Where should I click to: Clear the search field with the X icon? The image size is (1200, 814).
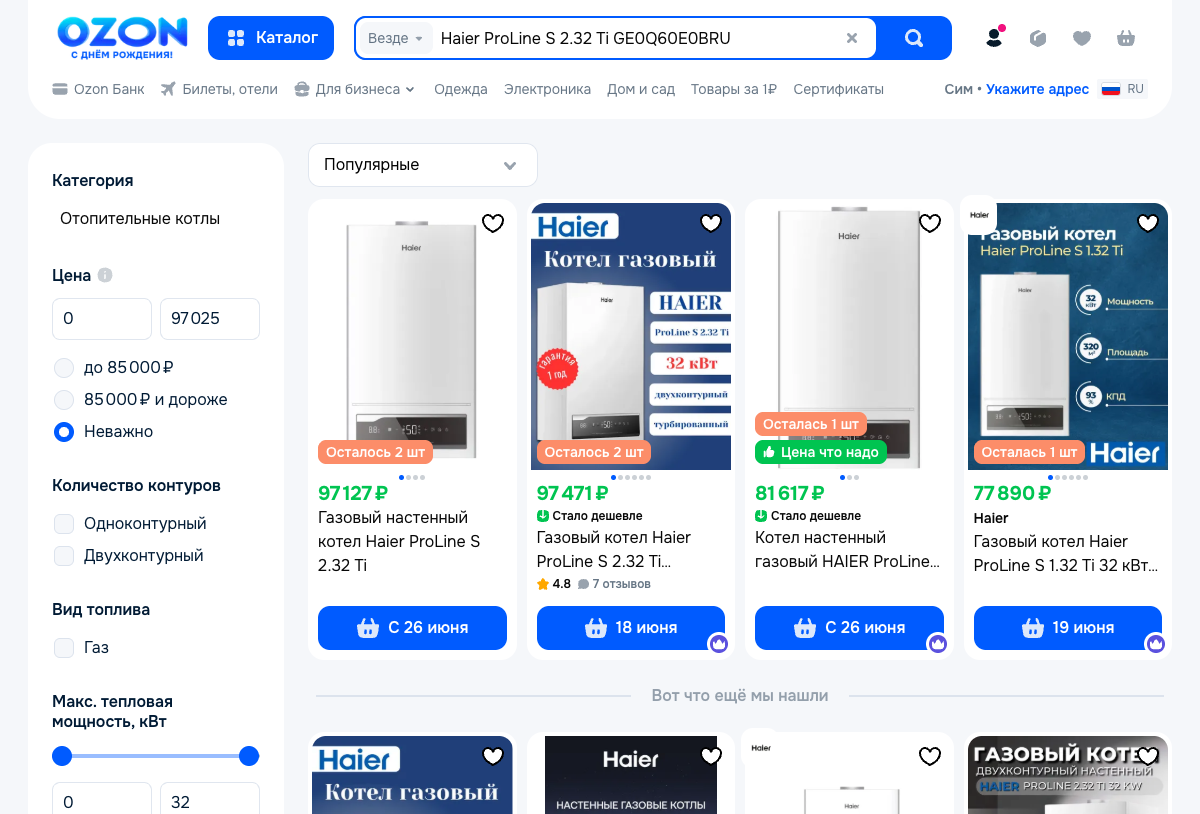coord(852,38)
